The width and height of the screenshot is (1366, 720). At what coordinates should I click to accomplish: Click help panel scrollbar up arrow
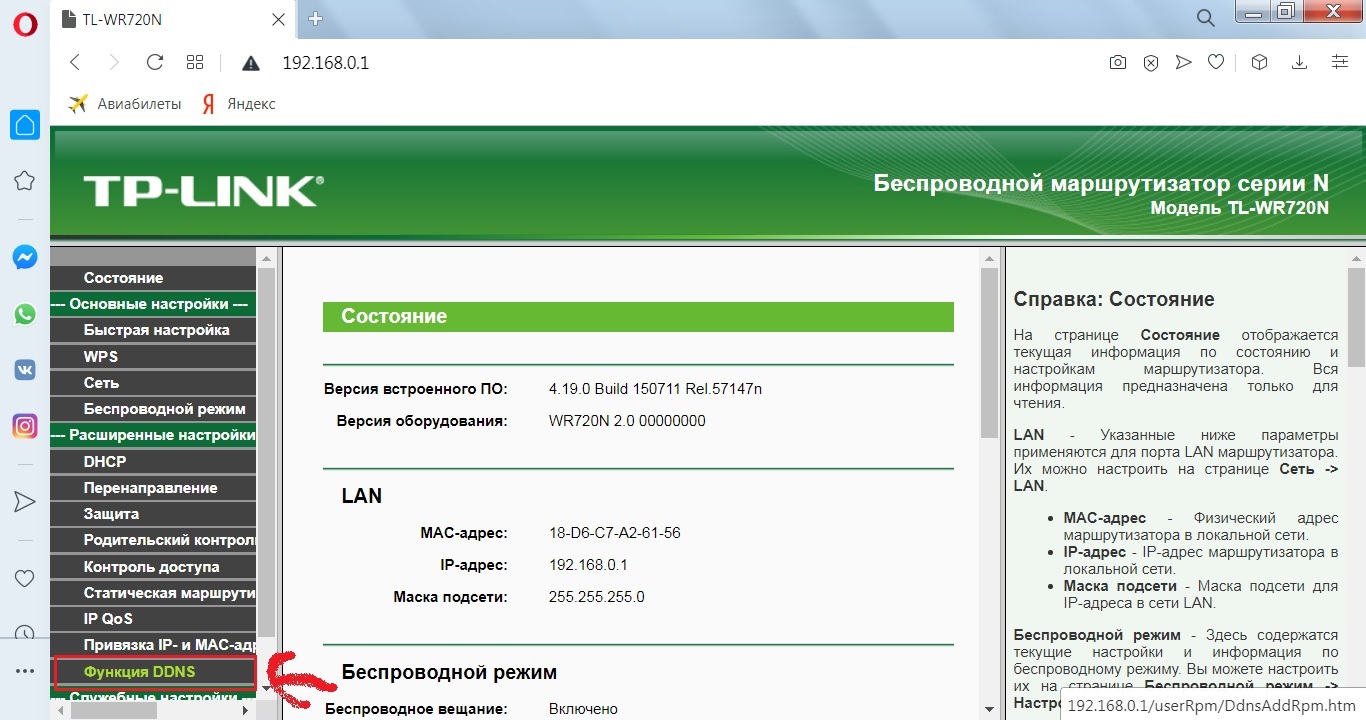pyautogui.click(x=1357, y=257)
